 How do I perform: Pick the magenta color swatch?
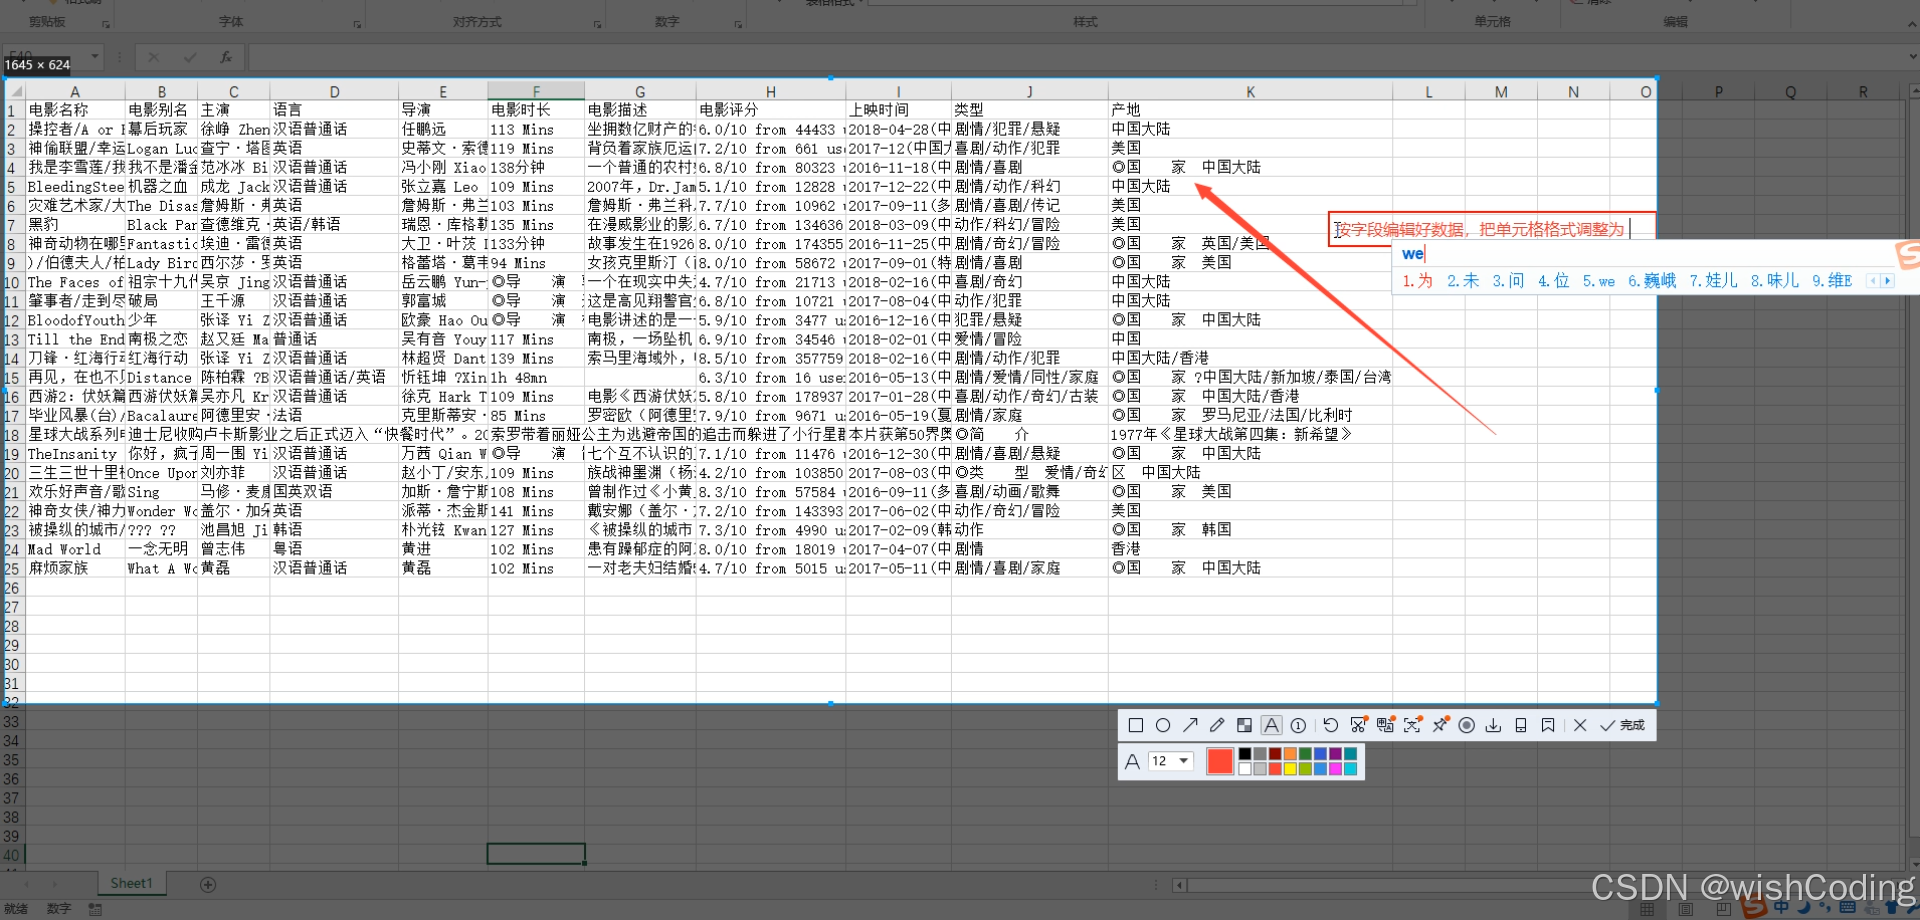tap(1335, 769)
